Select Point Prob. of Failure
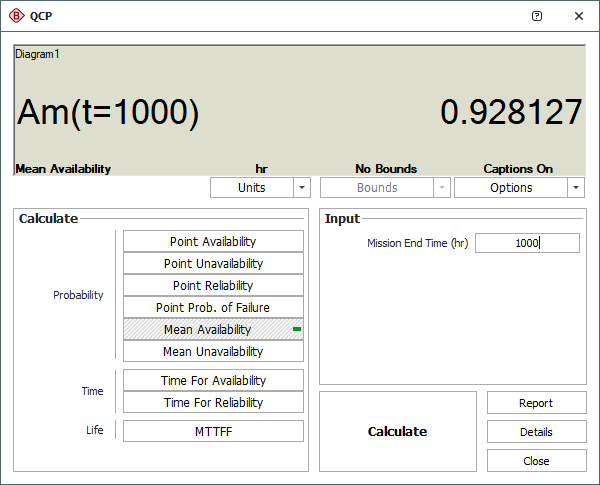This screenshot has height=485, width=600. tap(213, 307)
